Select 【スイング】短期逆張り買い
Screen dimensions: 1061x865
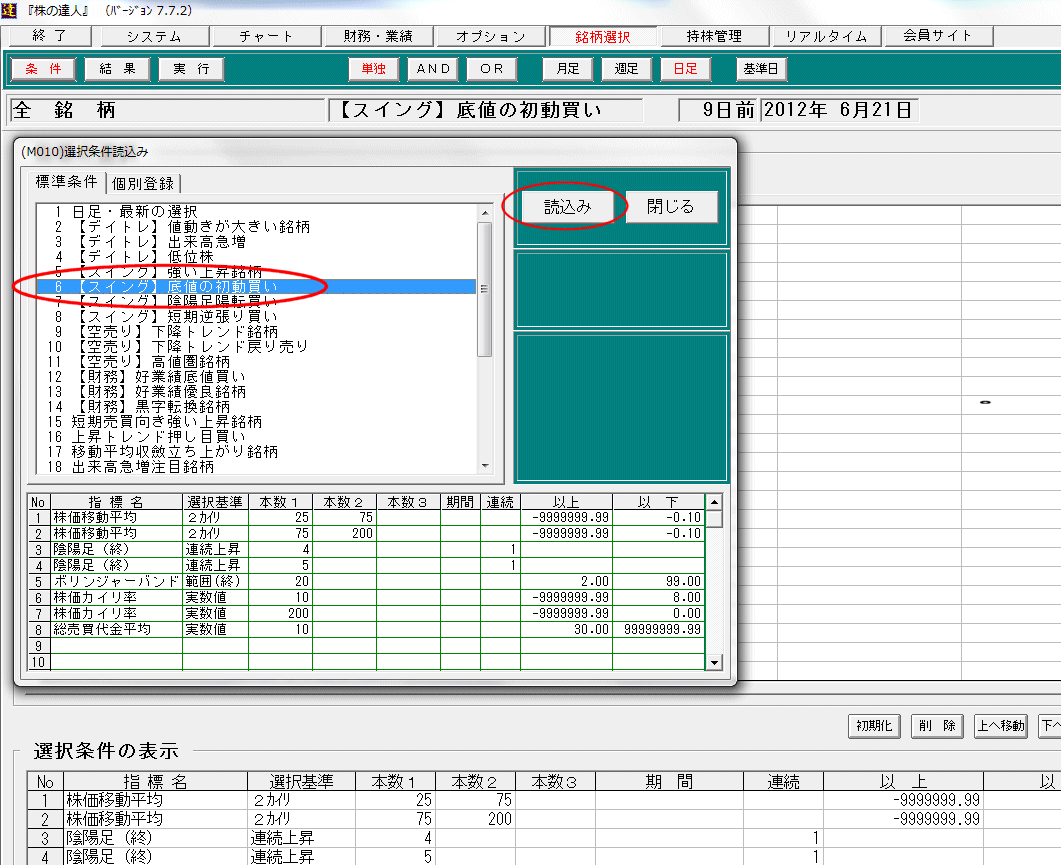point(256,316)
